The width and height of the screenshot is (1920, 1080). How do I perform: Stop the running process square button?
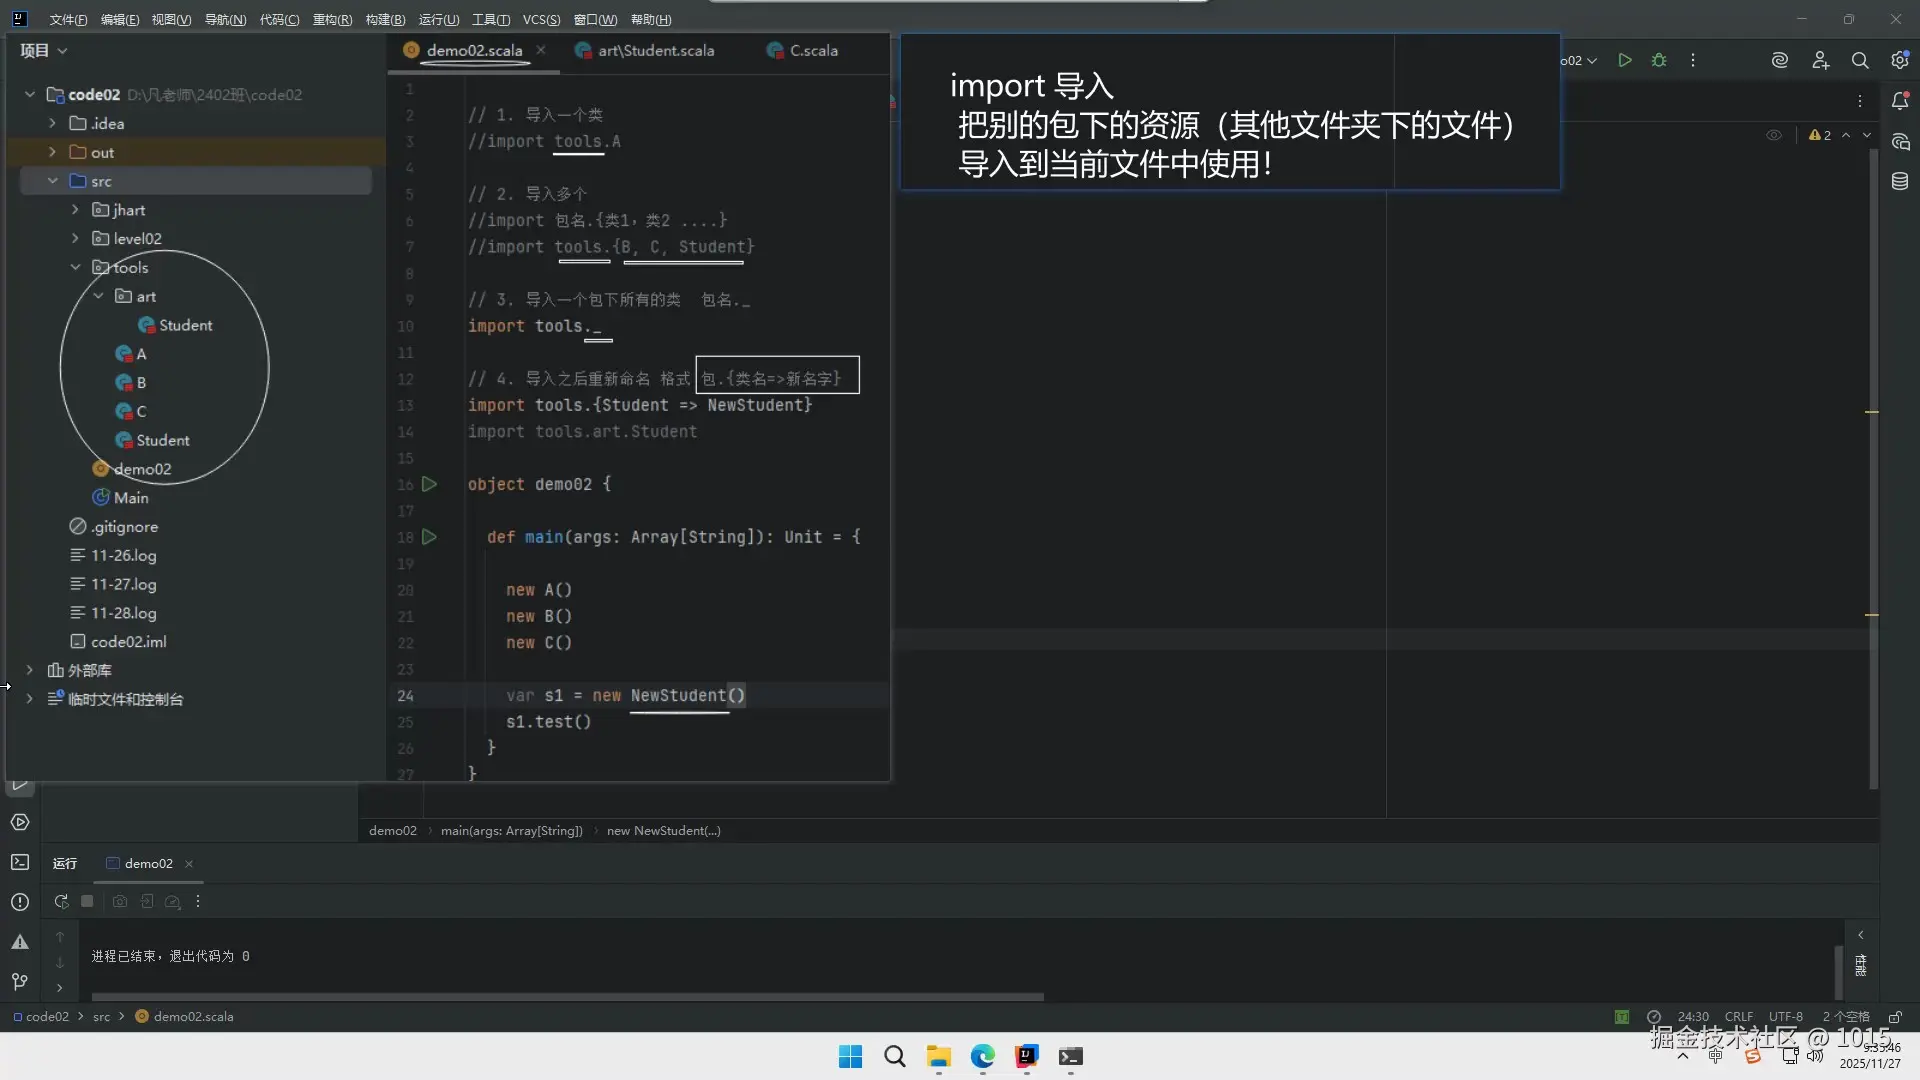pyautogui.click(x=87, y=901)
